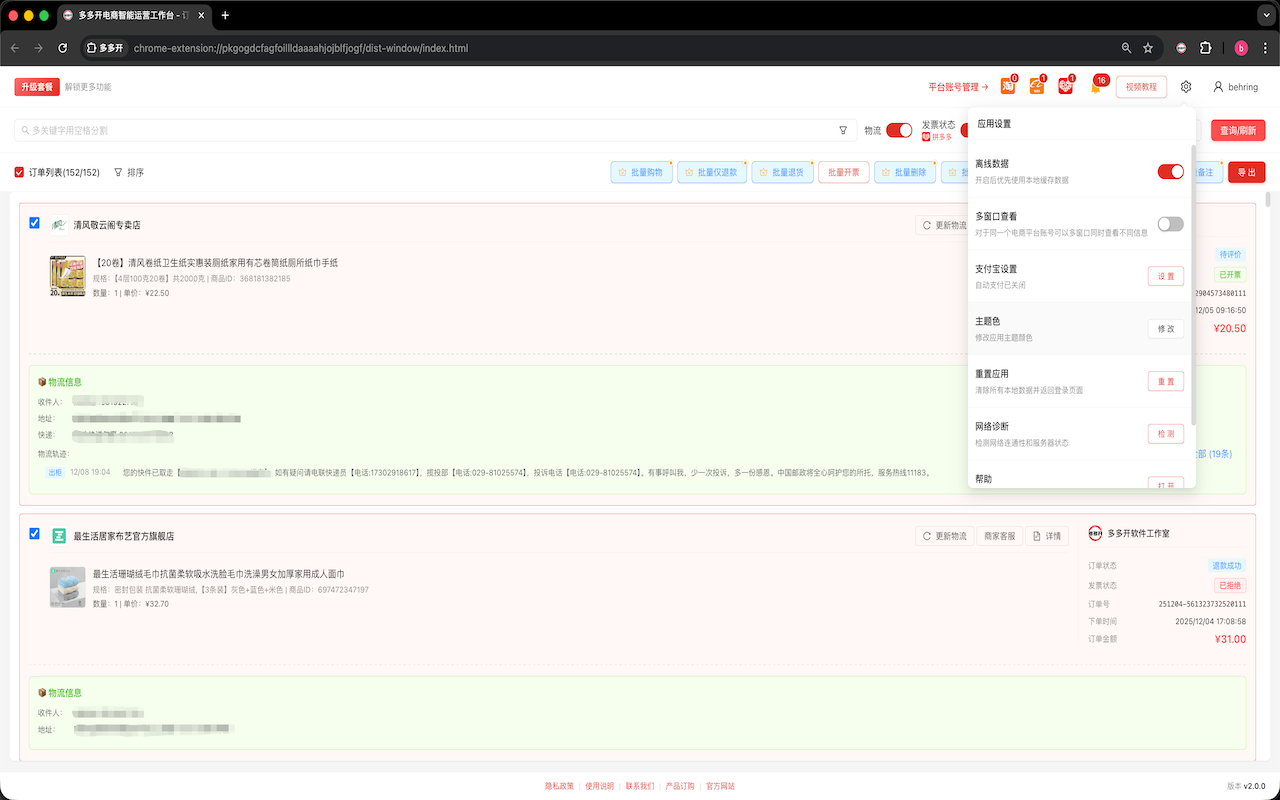Click the 查询/刷新 button
The image size is (1280, 800).
pyautogui.click(x=1238, y=130)
